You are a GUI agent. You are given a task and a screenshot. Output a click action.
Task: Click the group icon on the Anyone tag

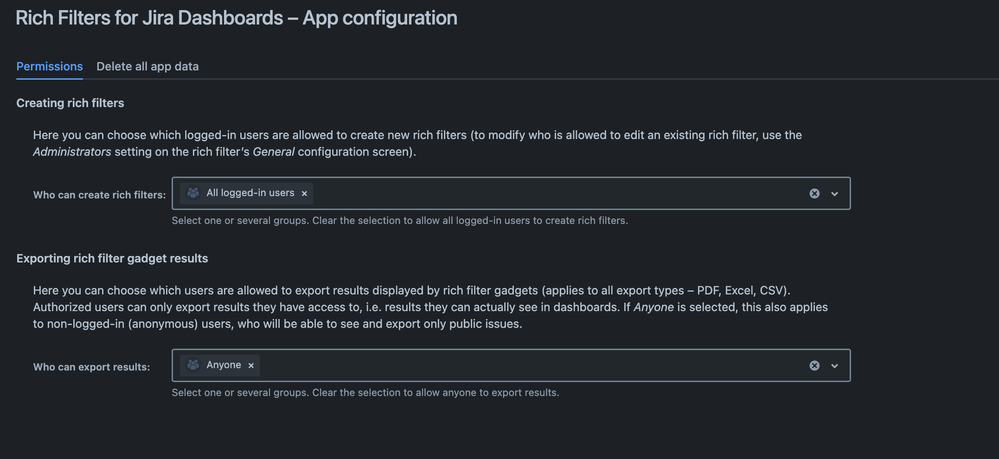(193, 366)
